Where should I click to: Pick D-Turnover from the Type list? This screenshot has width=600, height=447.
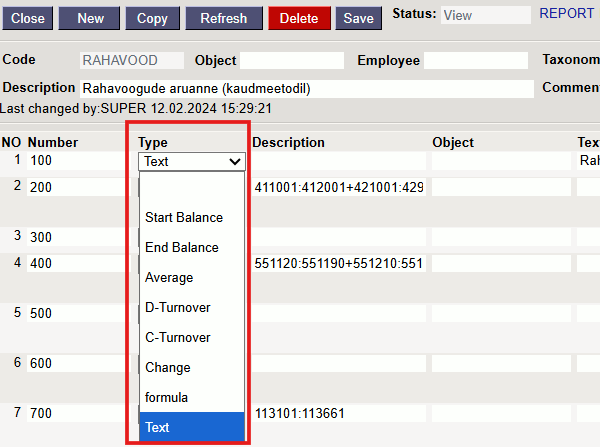click(178, 307)
